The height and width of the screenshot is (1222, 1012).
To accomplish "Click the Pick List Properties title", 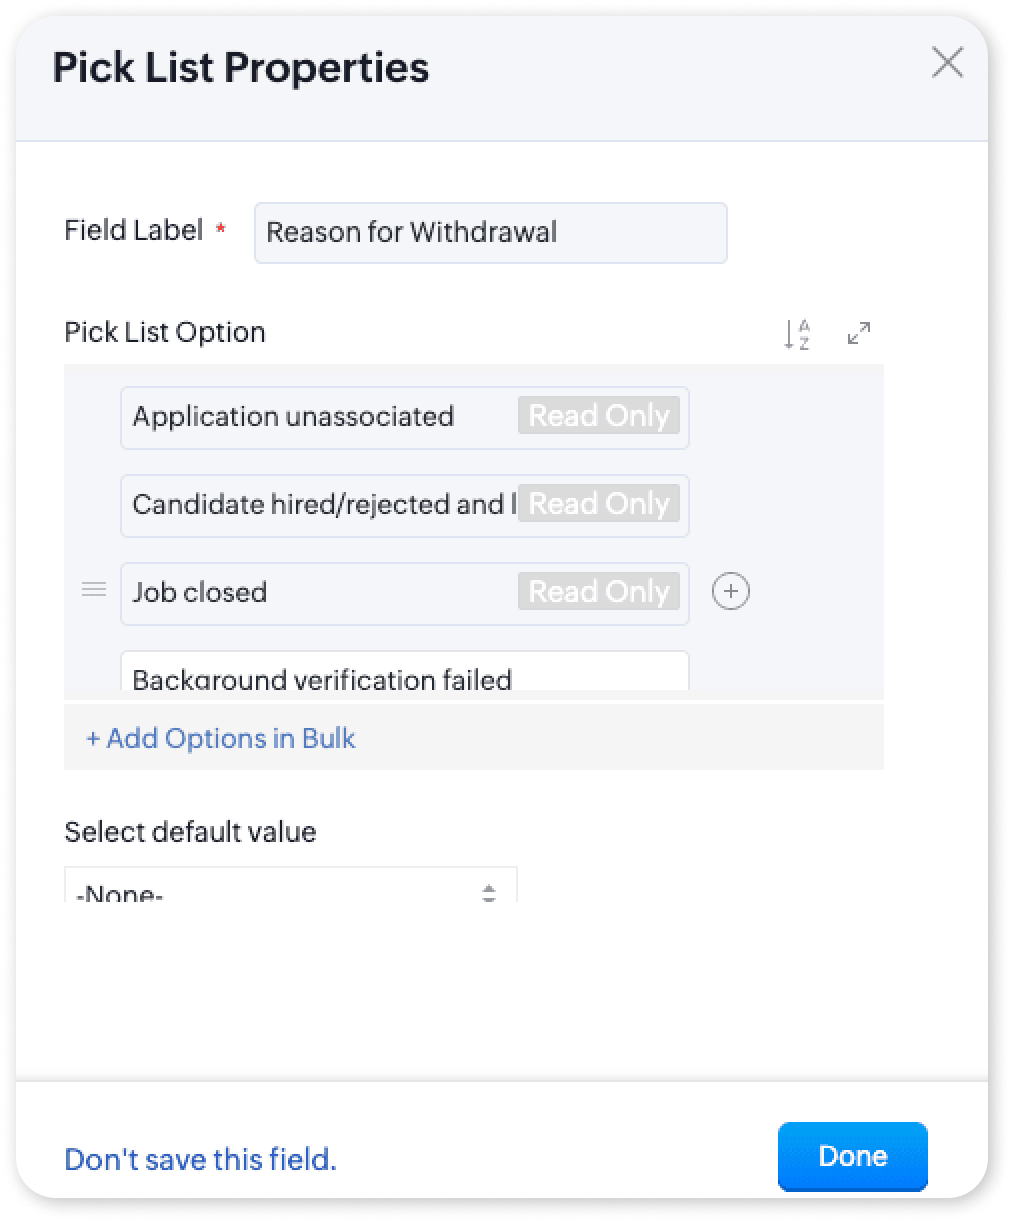I will coord(241,68).
